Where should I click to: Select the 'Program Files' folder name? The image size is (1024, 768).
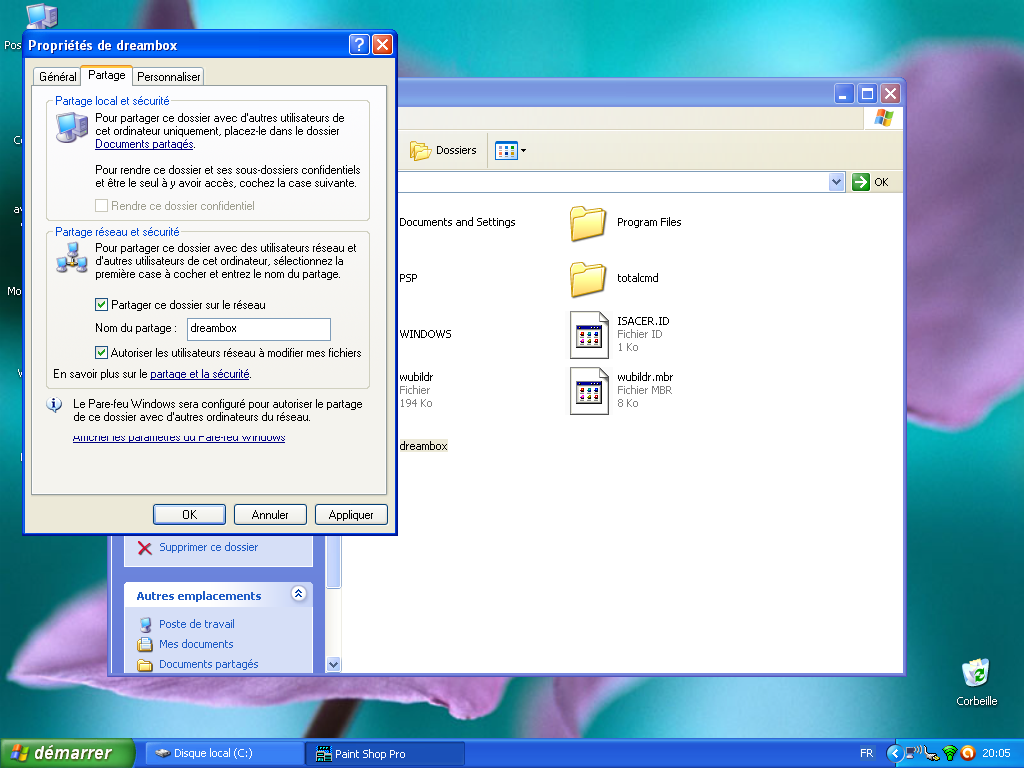click(649, 223)
